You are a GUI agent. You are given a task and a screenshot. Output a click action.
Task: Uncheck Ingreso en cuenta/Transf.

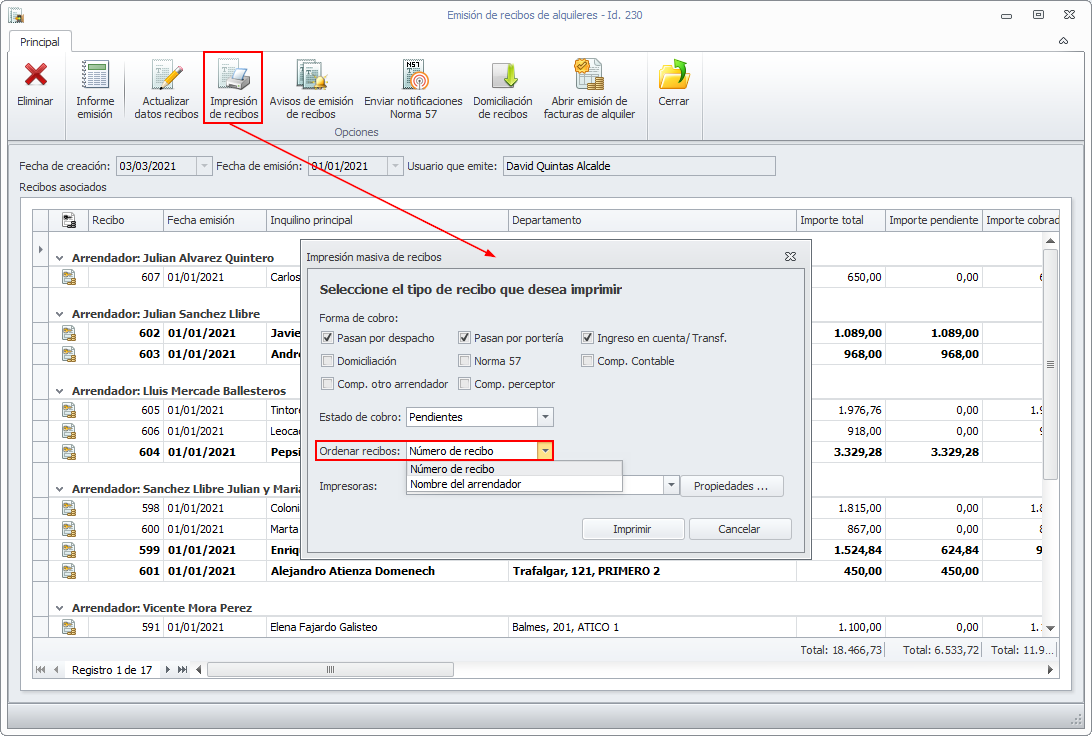point(587,338)
